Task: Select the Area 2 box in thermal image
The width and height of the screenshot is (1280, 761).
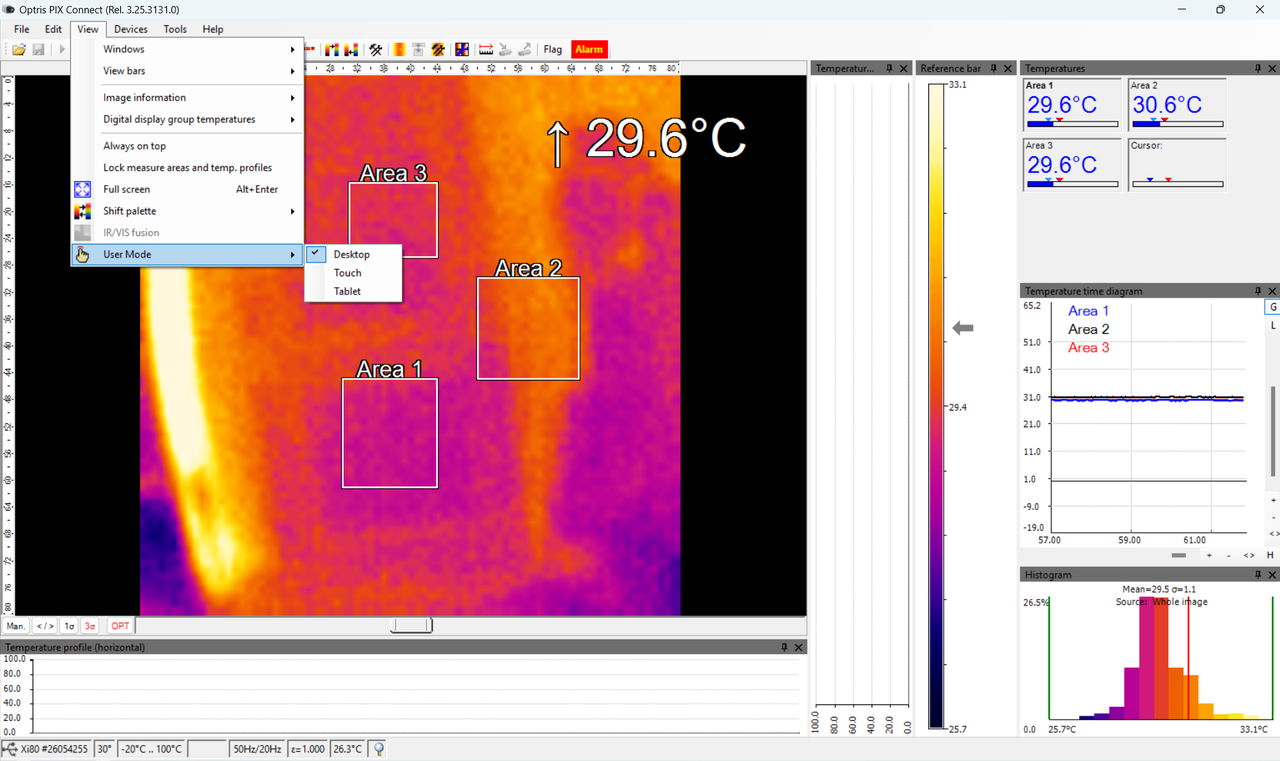Action: point(528,328)
